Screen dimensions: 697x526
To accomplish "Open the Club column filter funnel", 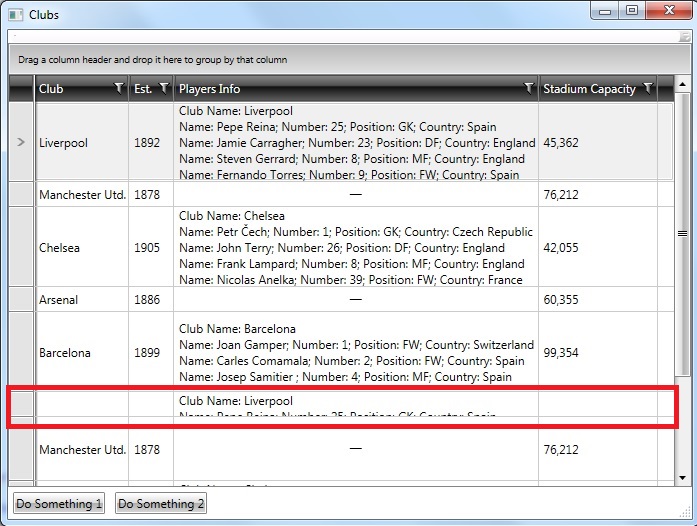I will coord(119,88).
